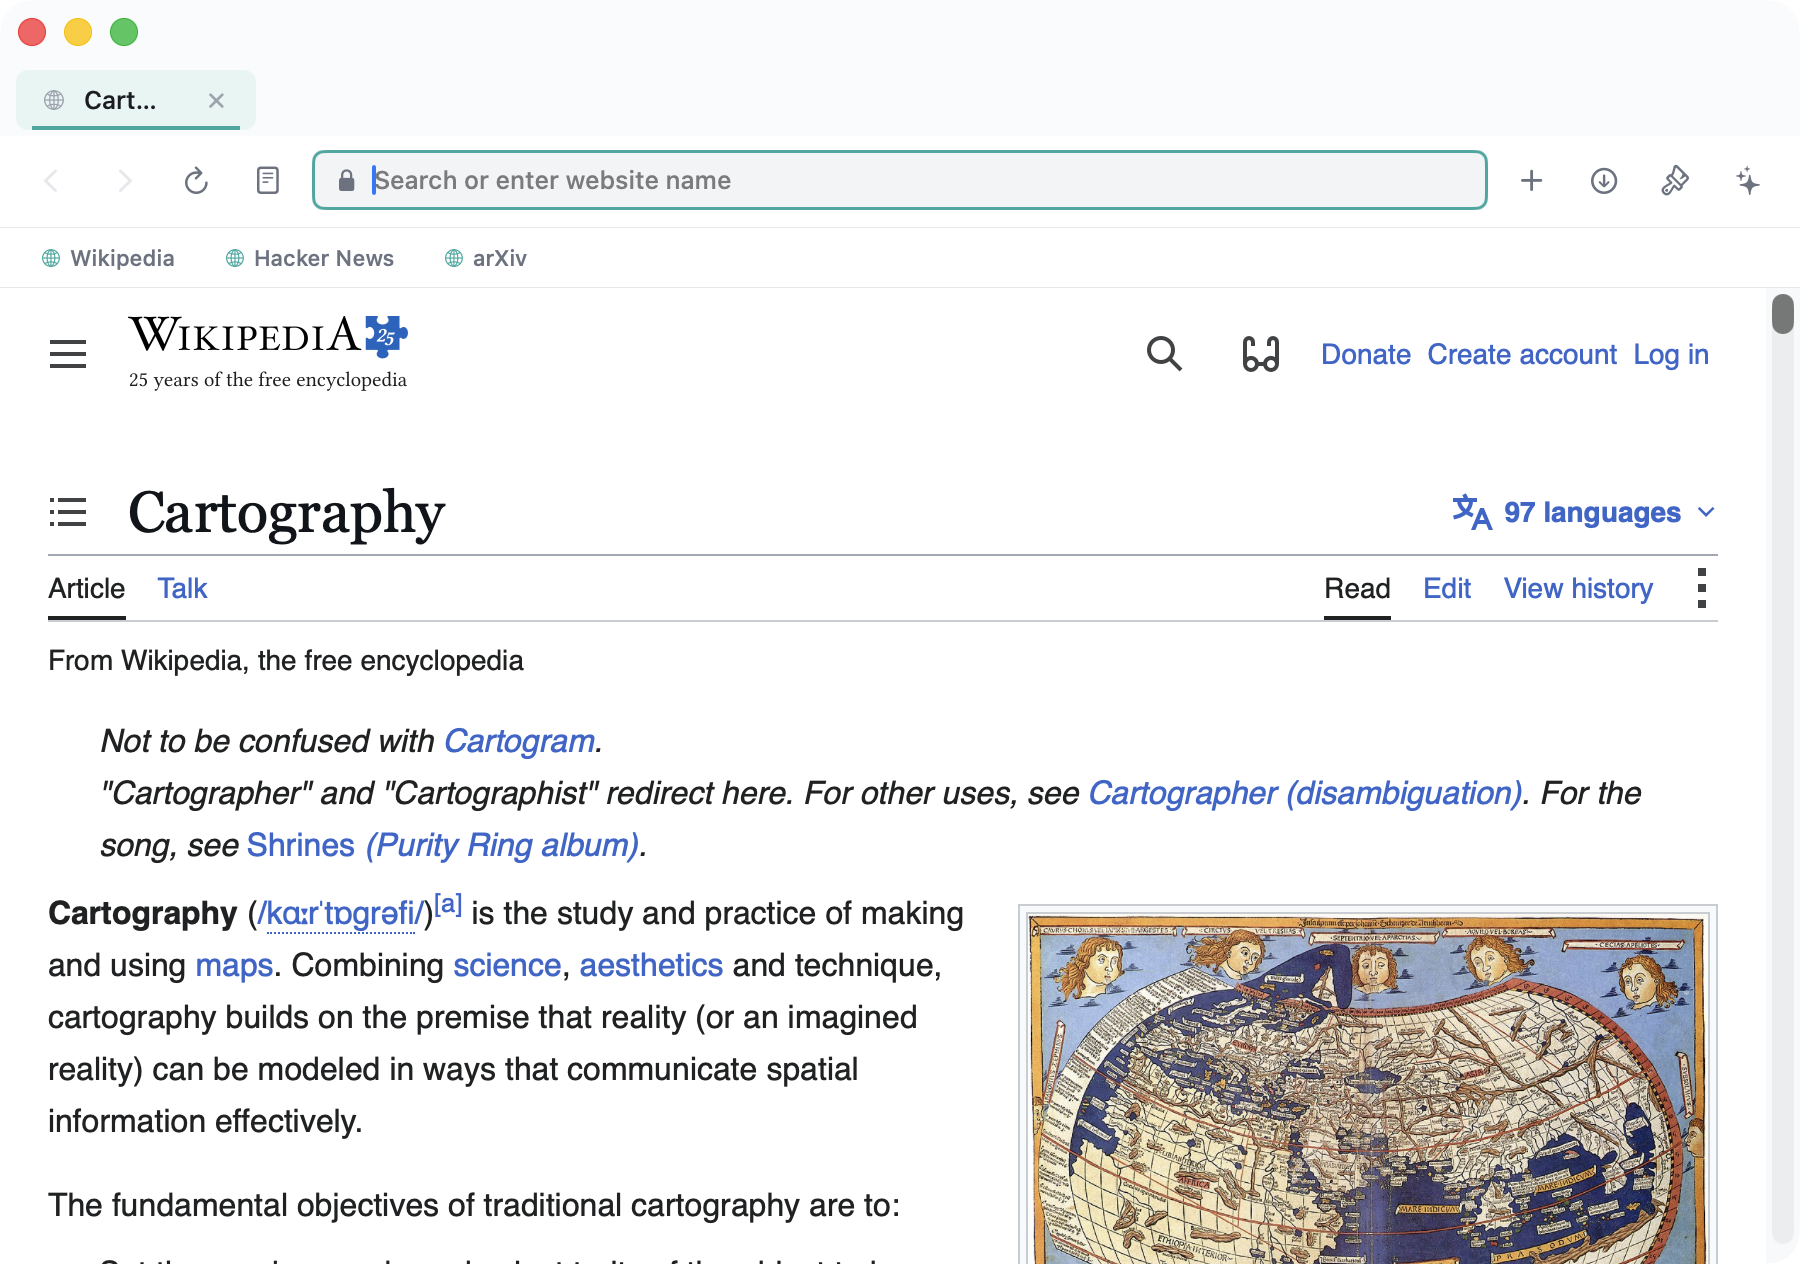
Task: Select the Cart... browser tab
Action: [135, 100]
